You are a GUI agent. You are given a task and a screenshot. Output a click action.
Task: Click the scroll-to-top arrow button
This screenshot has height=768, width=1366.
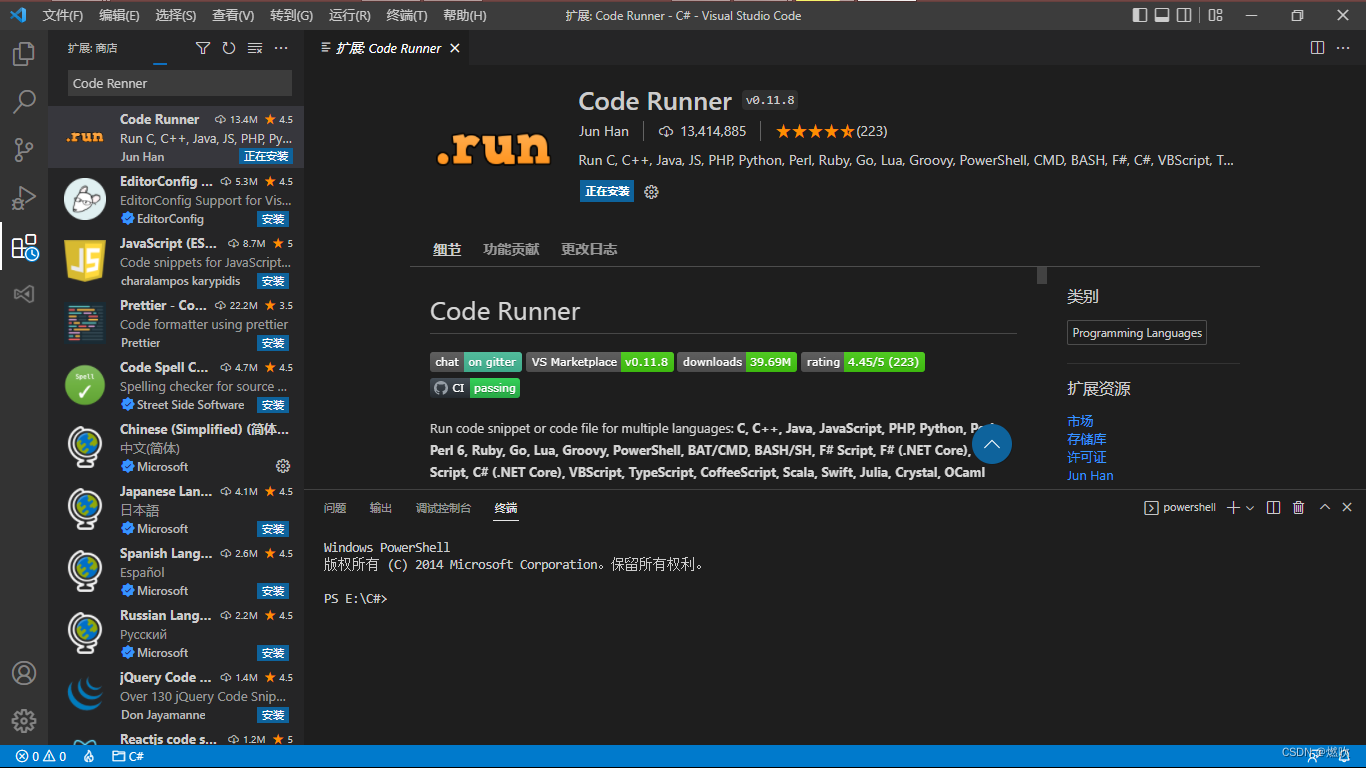pyautogui.click(x=992, y=444)
